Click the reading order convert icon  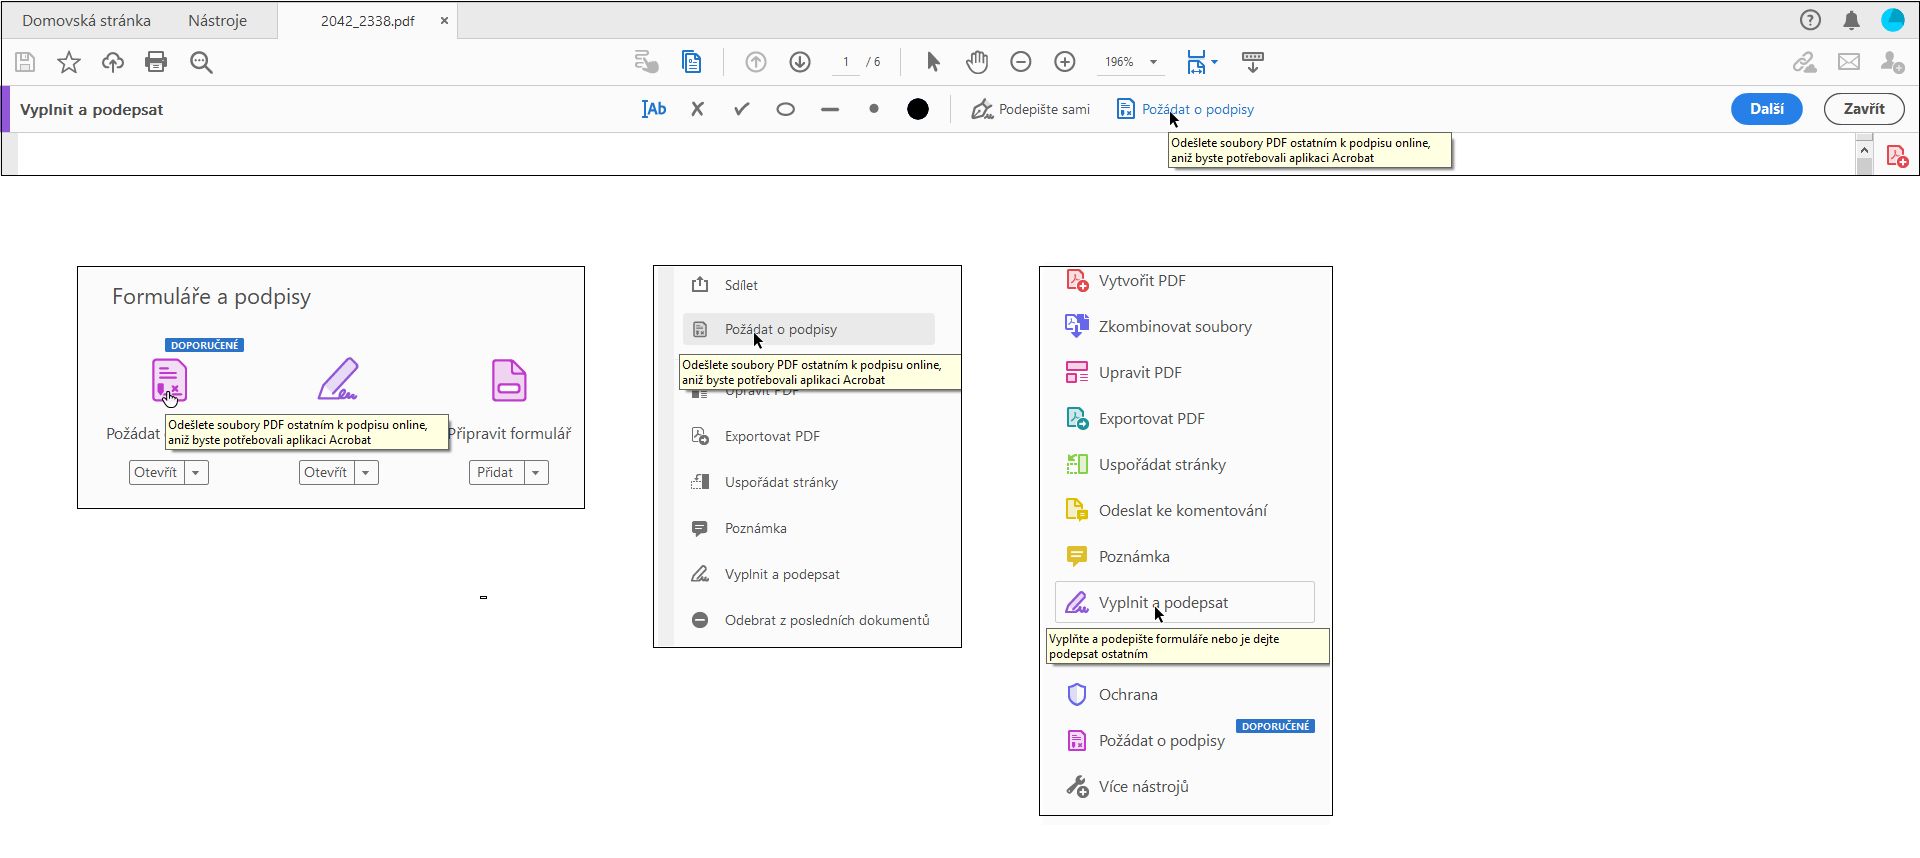(x=646, y=62)
